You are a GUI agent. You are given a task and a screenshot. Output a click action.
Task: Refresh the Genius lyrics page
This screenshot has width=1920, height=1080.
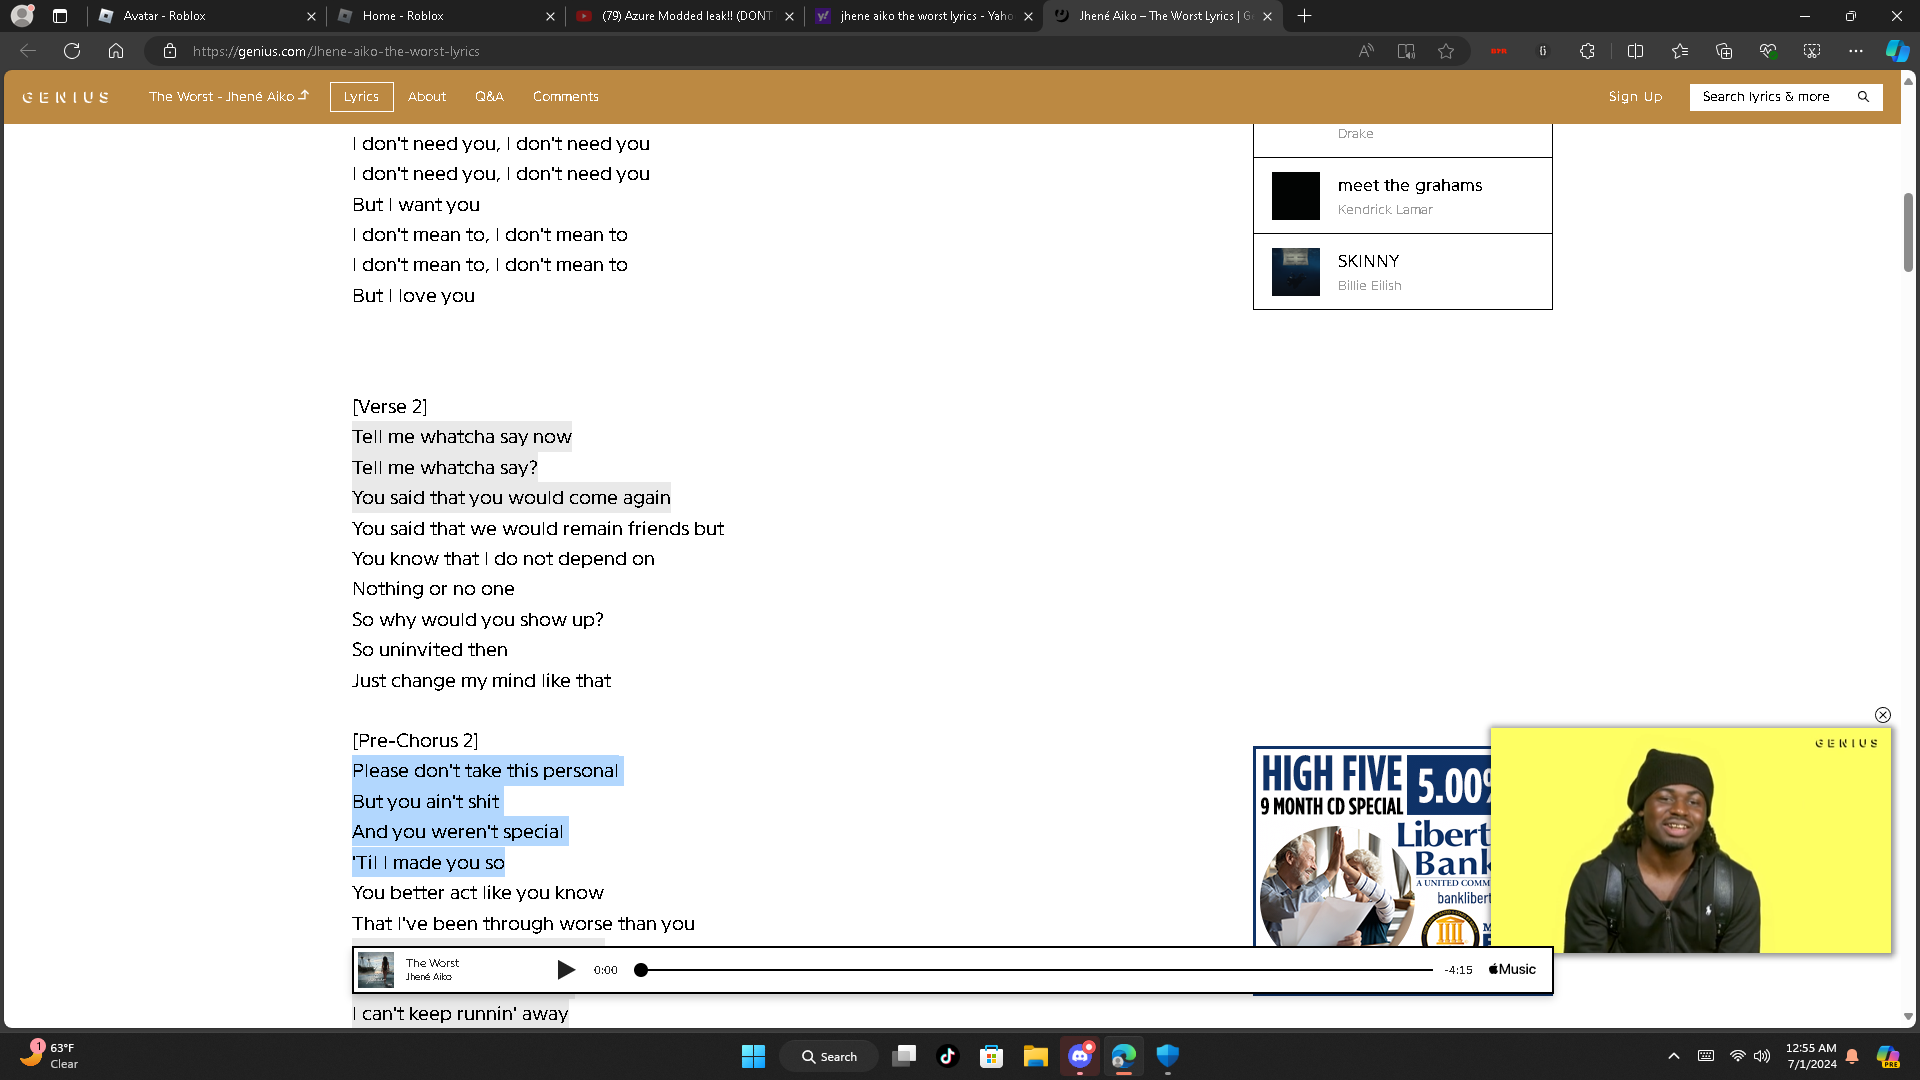tap(72, 51)
